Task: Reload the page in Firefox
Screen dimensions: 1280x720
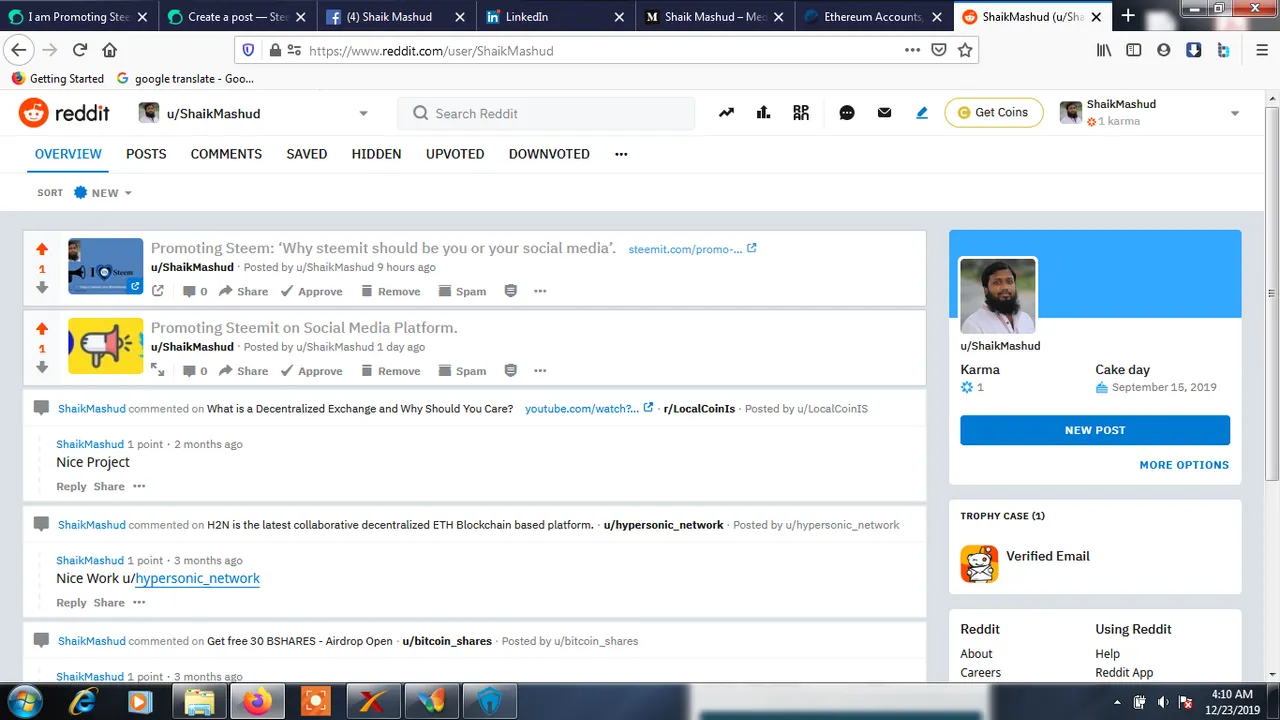Action: tap(80, 50)
